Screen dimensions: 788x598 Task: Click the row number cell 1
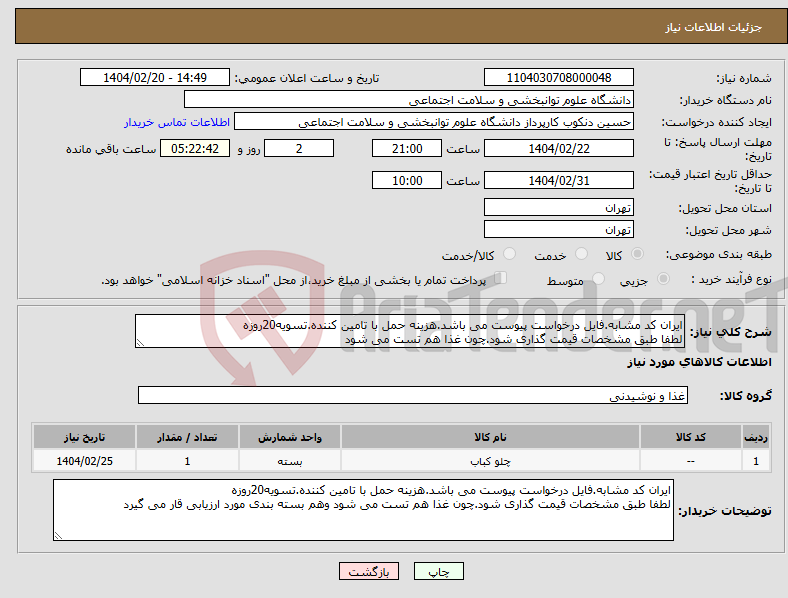(756, 461)
